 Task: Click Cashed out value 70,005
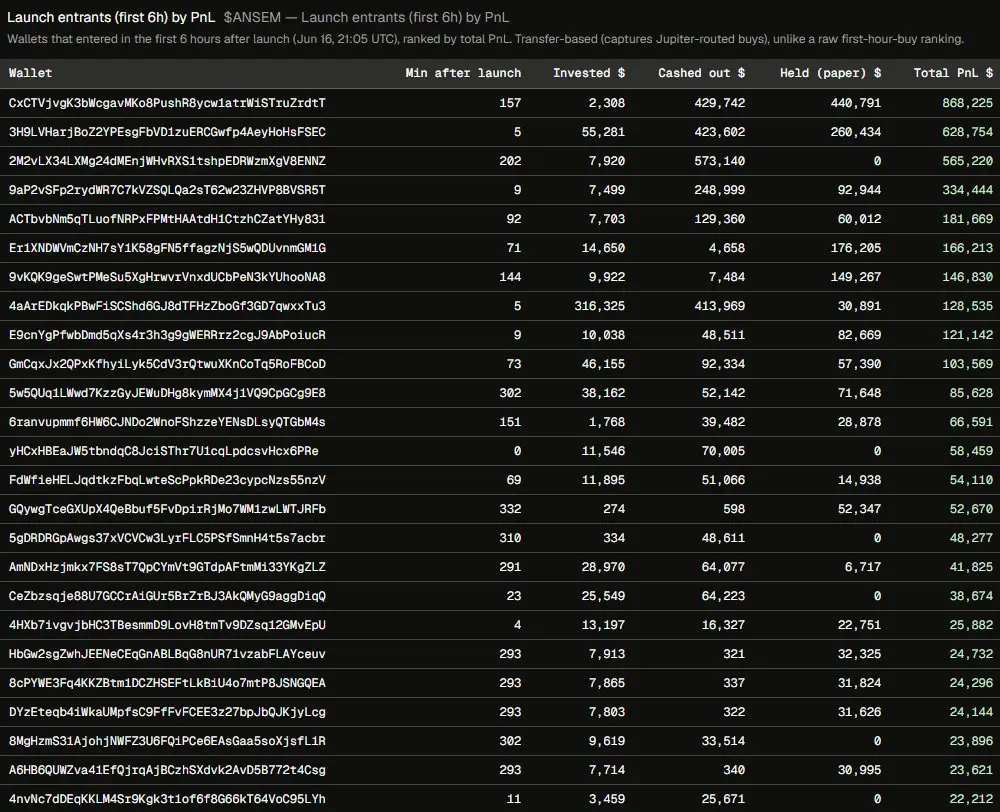coord(723,451)
